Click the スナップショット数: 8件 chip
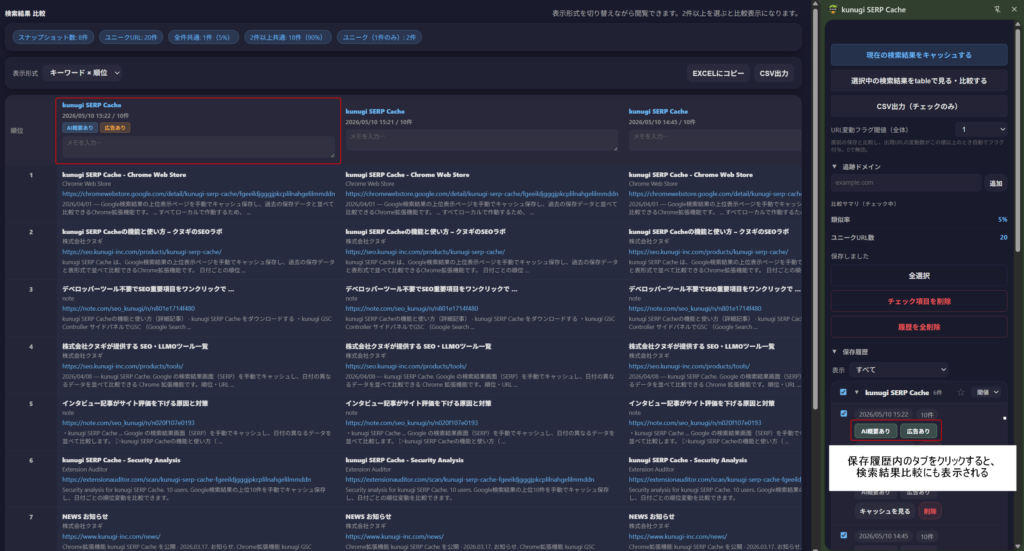The width and height of the screenshot is (1024, 551). coord(53,37)
